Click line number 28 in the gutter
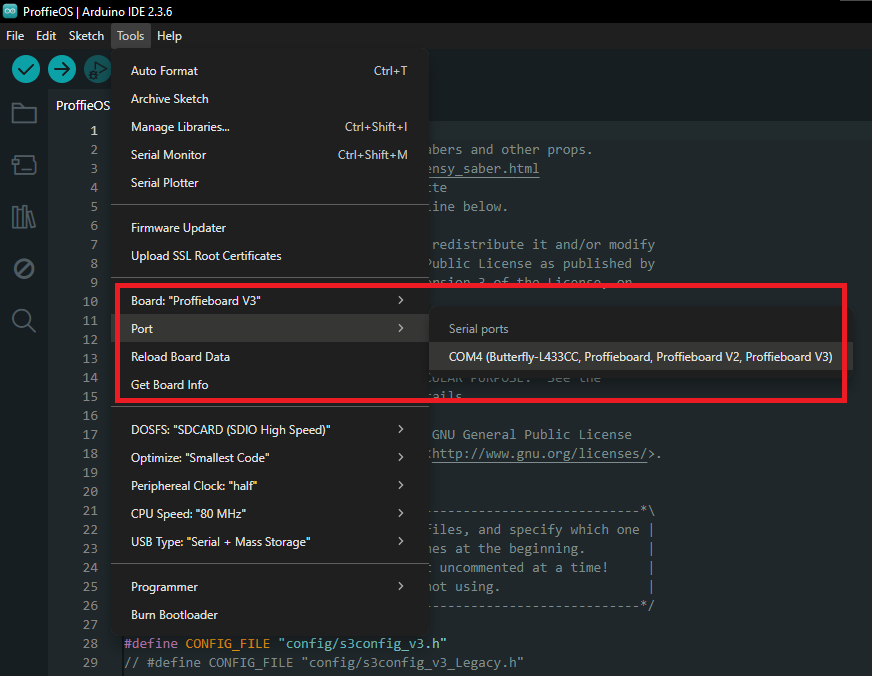The width and height of the screenshot is (872, 676). pos(90,643)
